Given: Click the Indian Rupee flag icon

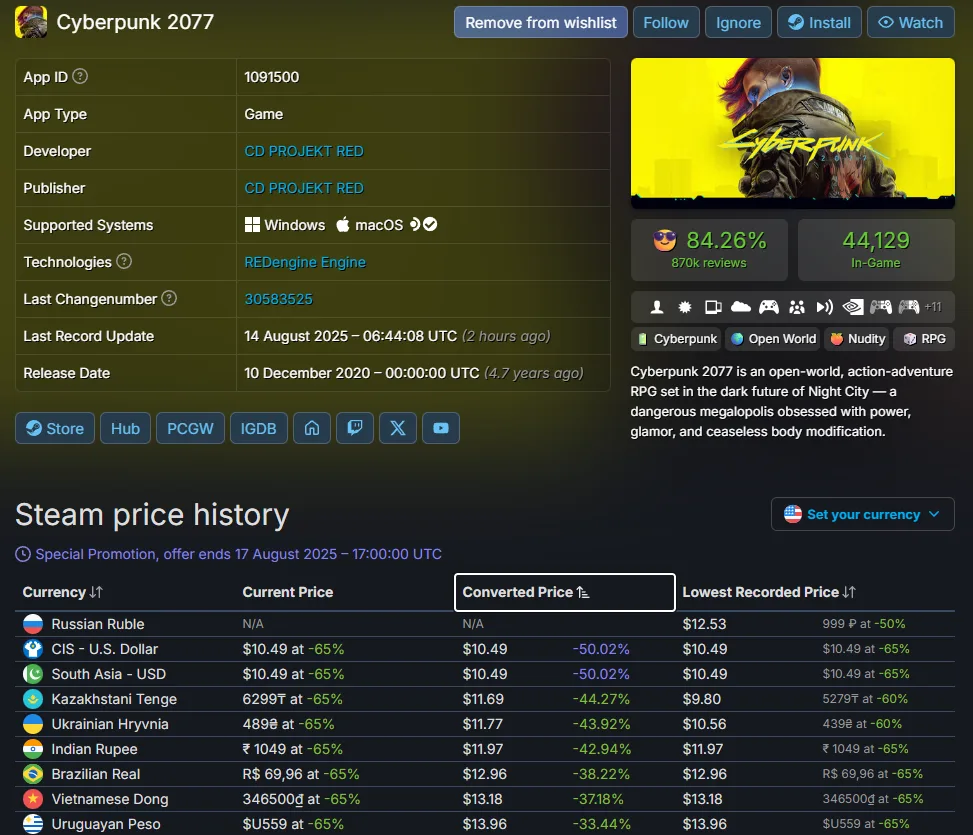Looking at the screenshot, I should (33, 749).
